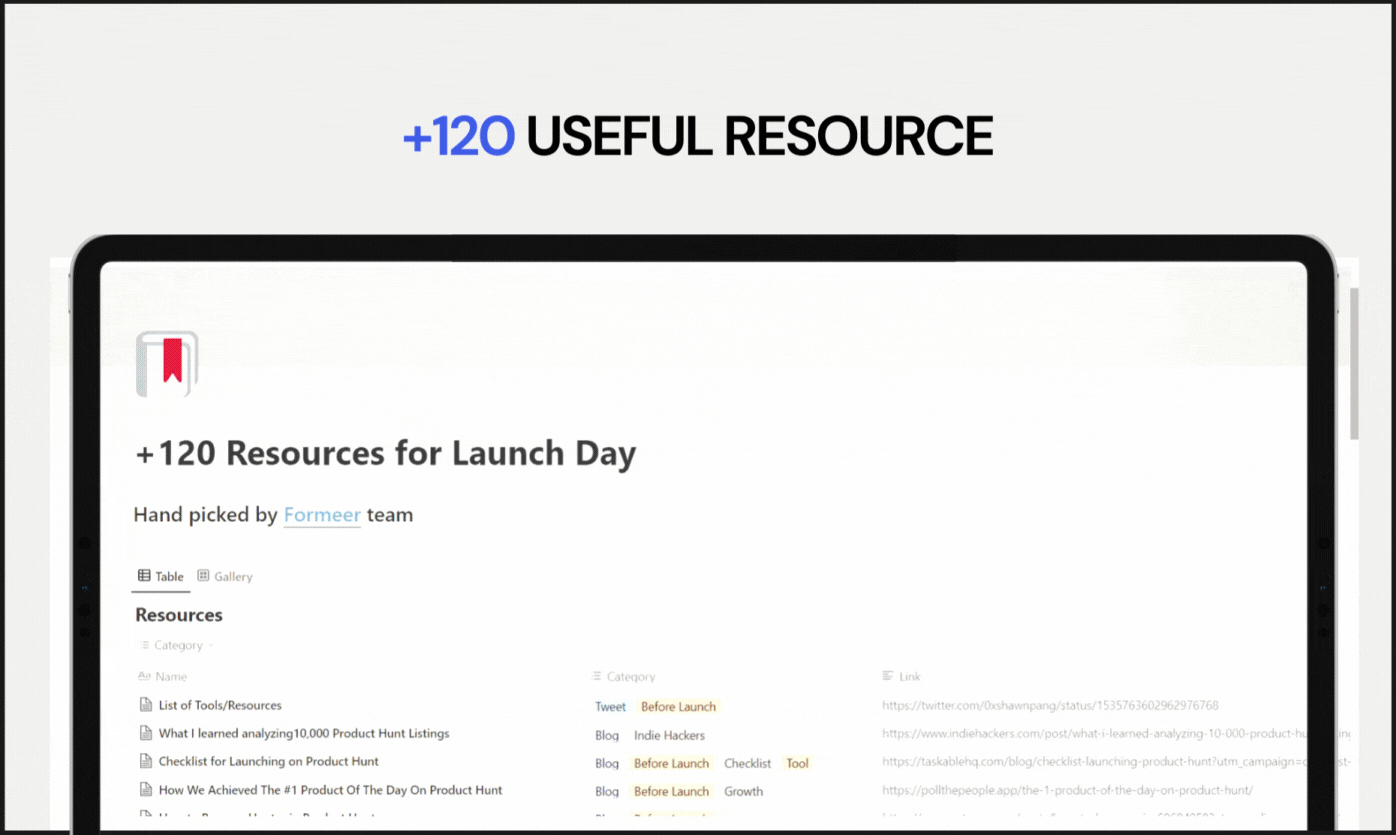Screen dimensions: 1396x835
Task: Click the Growth category tag
Action: pyautogui.click(x=744, y=791)
